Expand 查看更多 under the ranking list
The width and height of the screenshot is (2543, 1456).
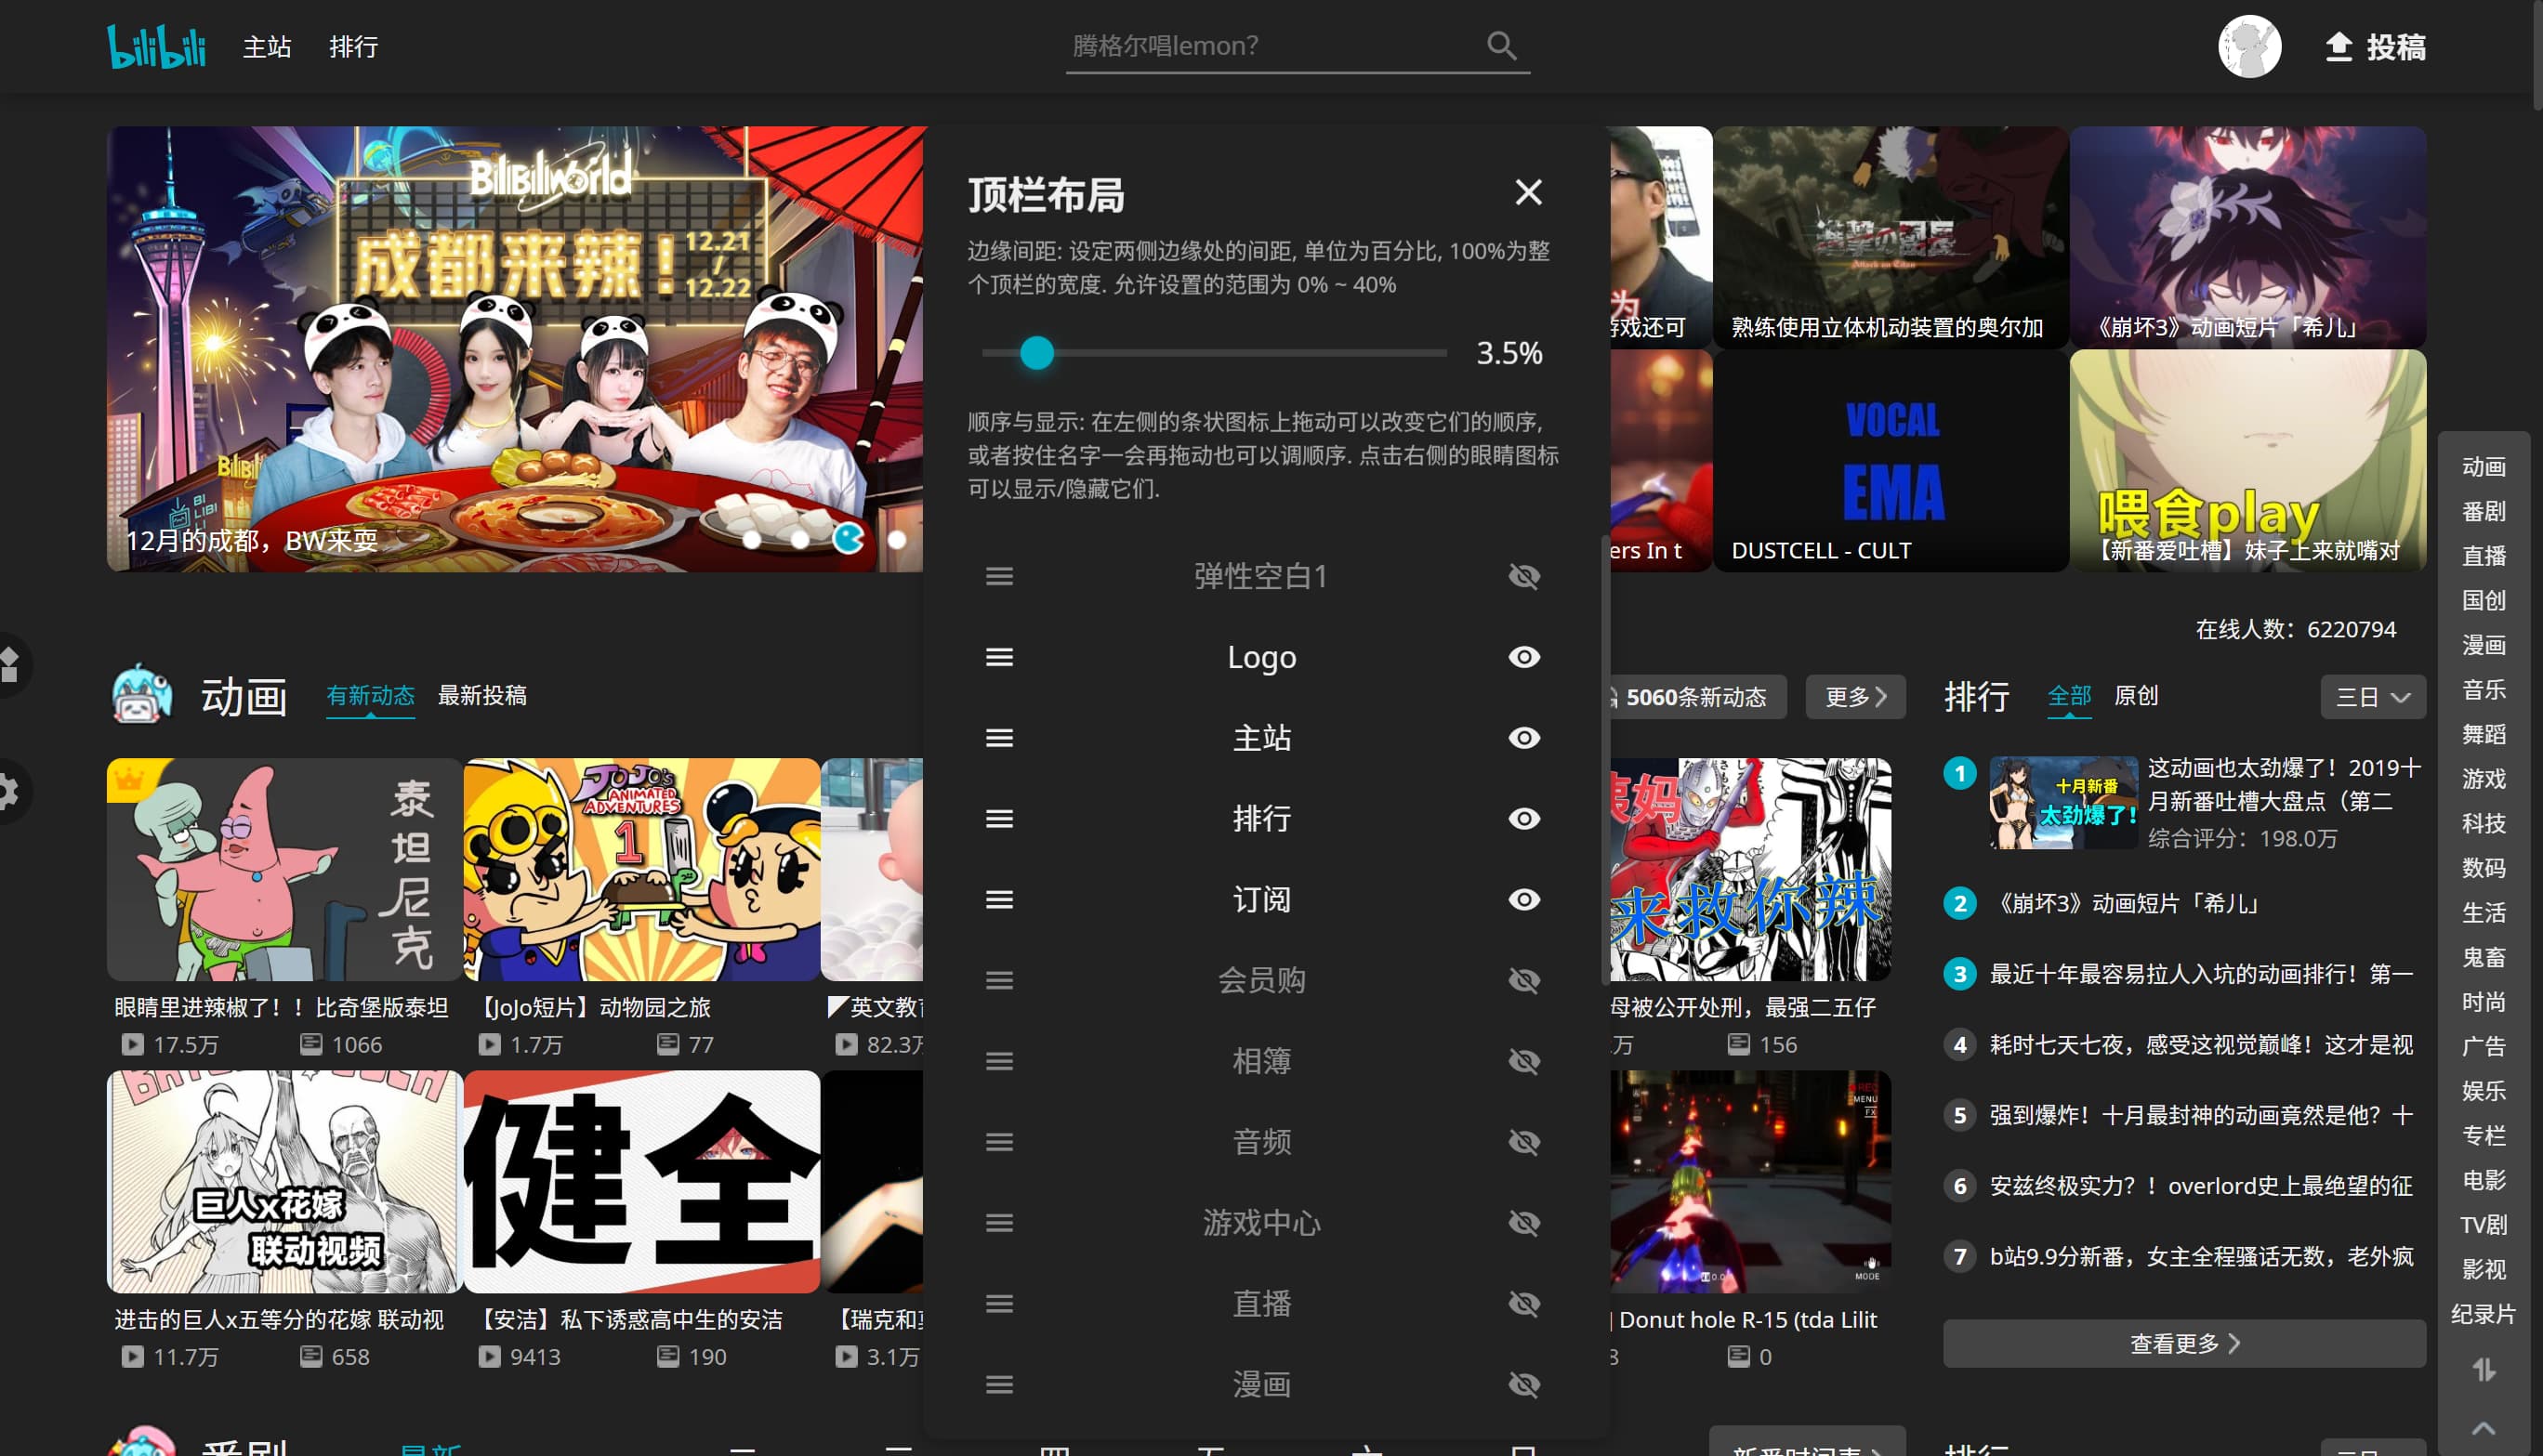[x=2183, y=1343]
